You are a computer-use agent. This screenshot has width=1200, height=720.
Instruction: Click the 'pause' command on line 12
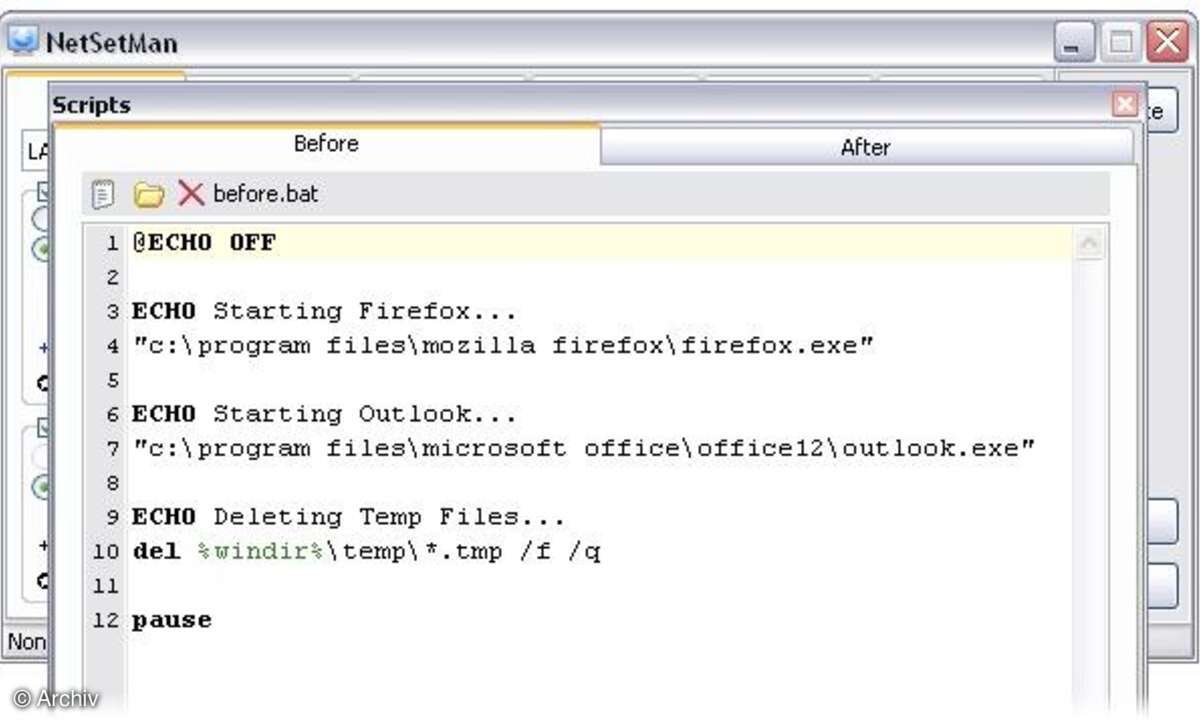[172, 620]
